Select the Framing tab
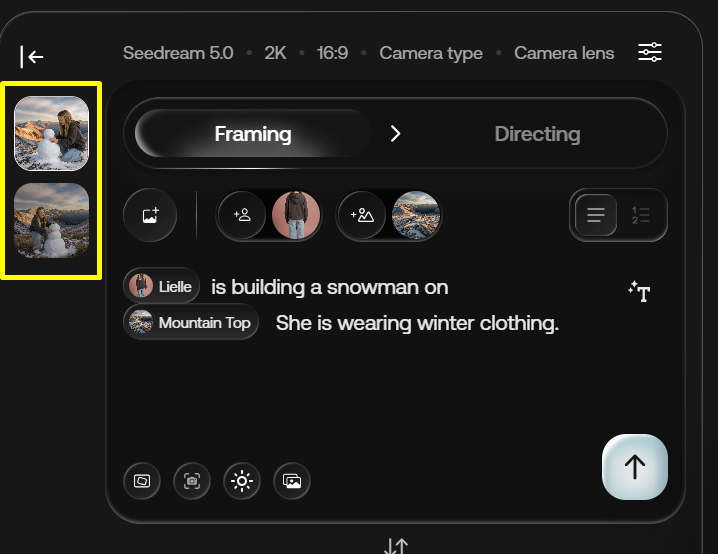 253,134
